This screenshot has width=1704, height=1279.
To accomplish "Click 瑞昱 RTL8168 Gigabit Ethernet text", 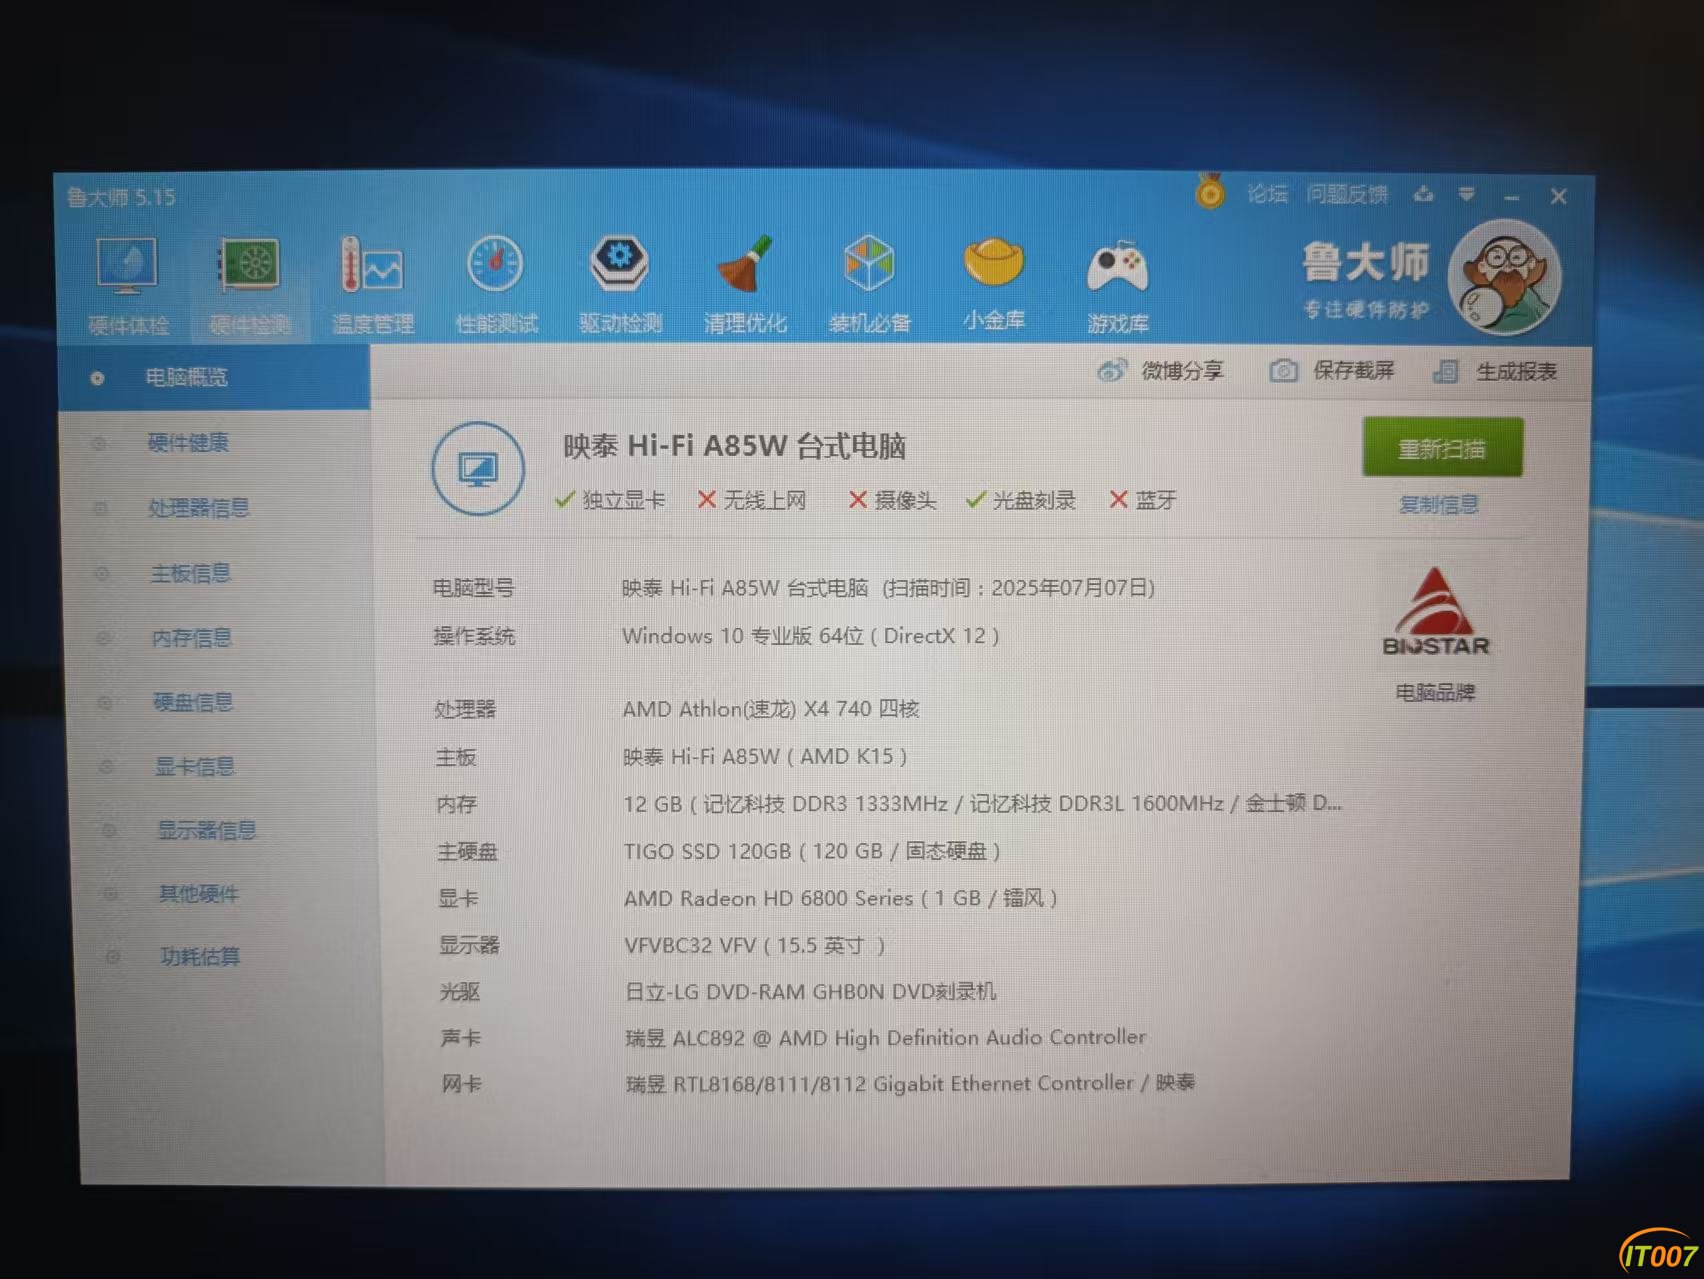I will (x=911, y=1083).
